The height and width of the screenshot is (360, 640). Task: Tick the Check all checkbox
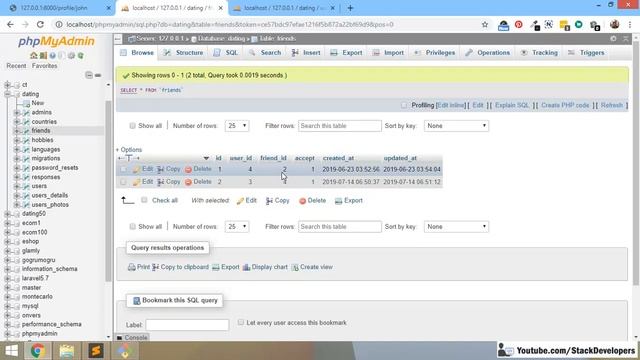point(144,200)
